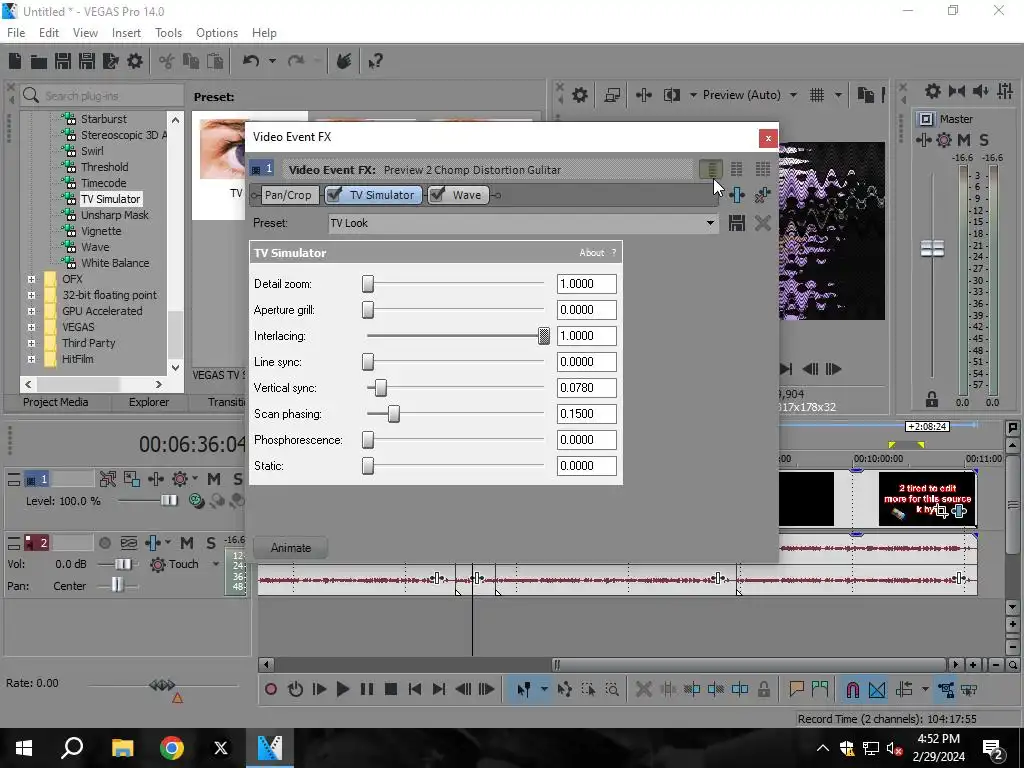The width and height of the screenshot is (1024, 768).
Task: Select Wave in the plug-in list
Action: click(95, 247)
